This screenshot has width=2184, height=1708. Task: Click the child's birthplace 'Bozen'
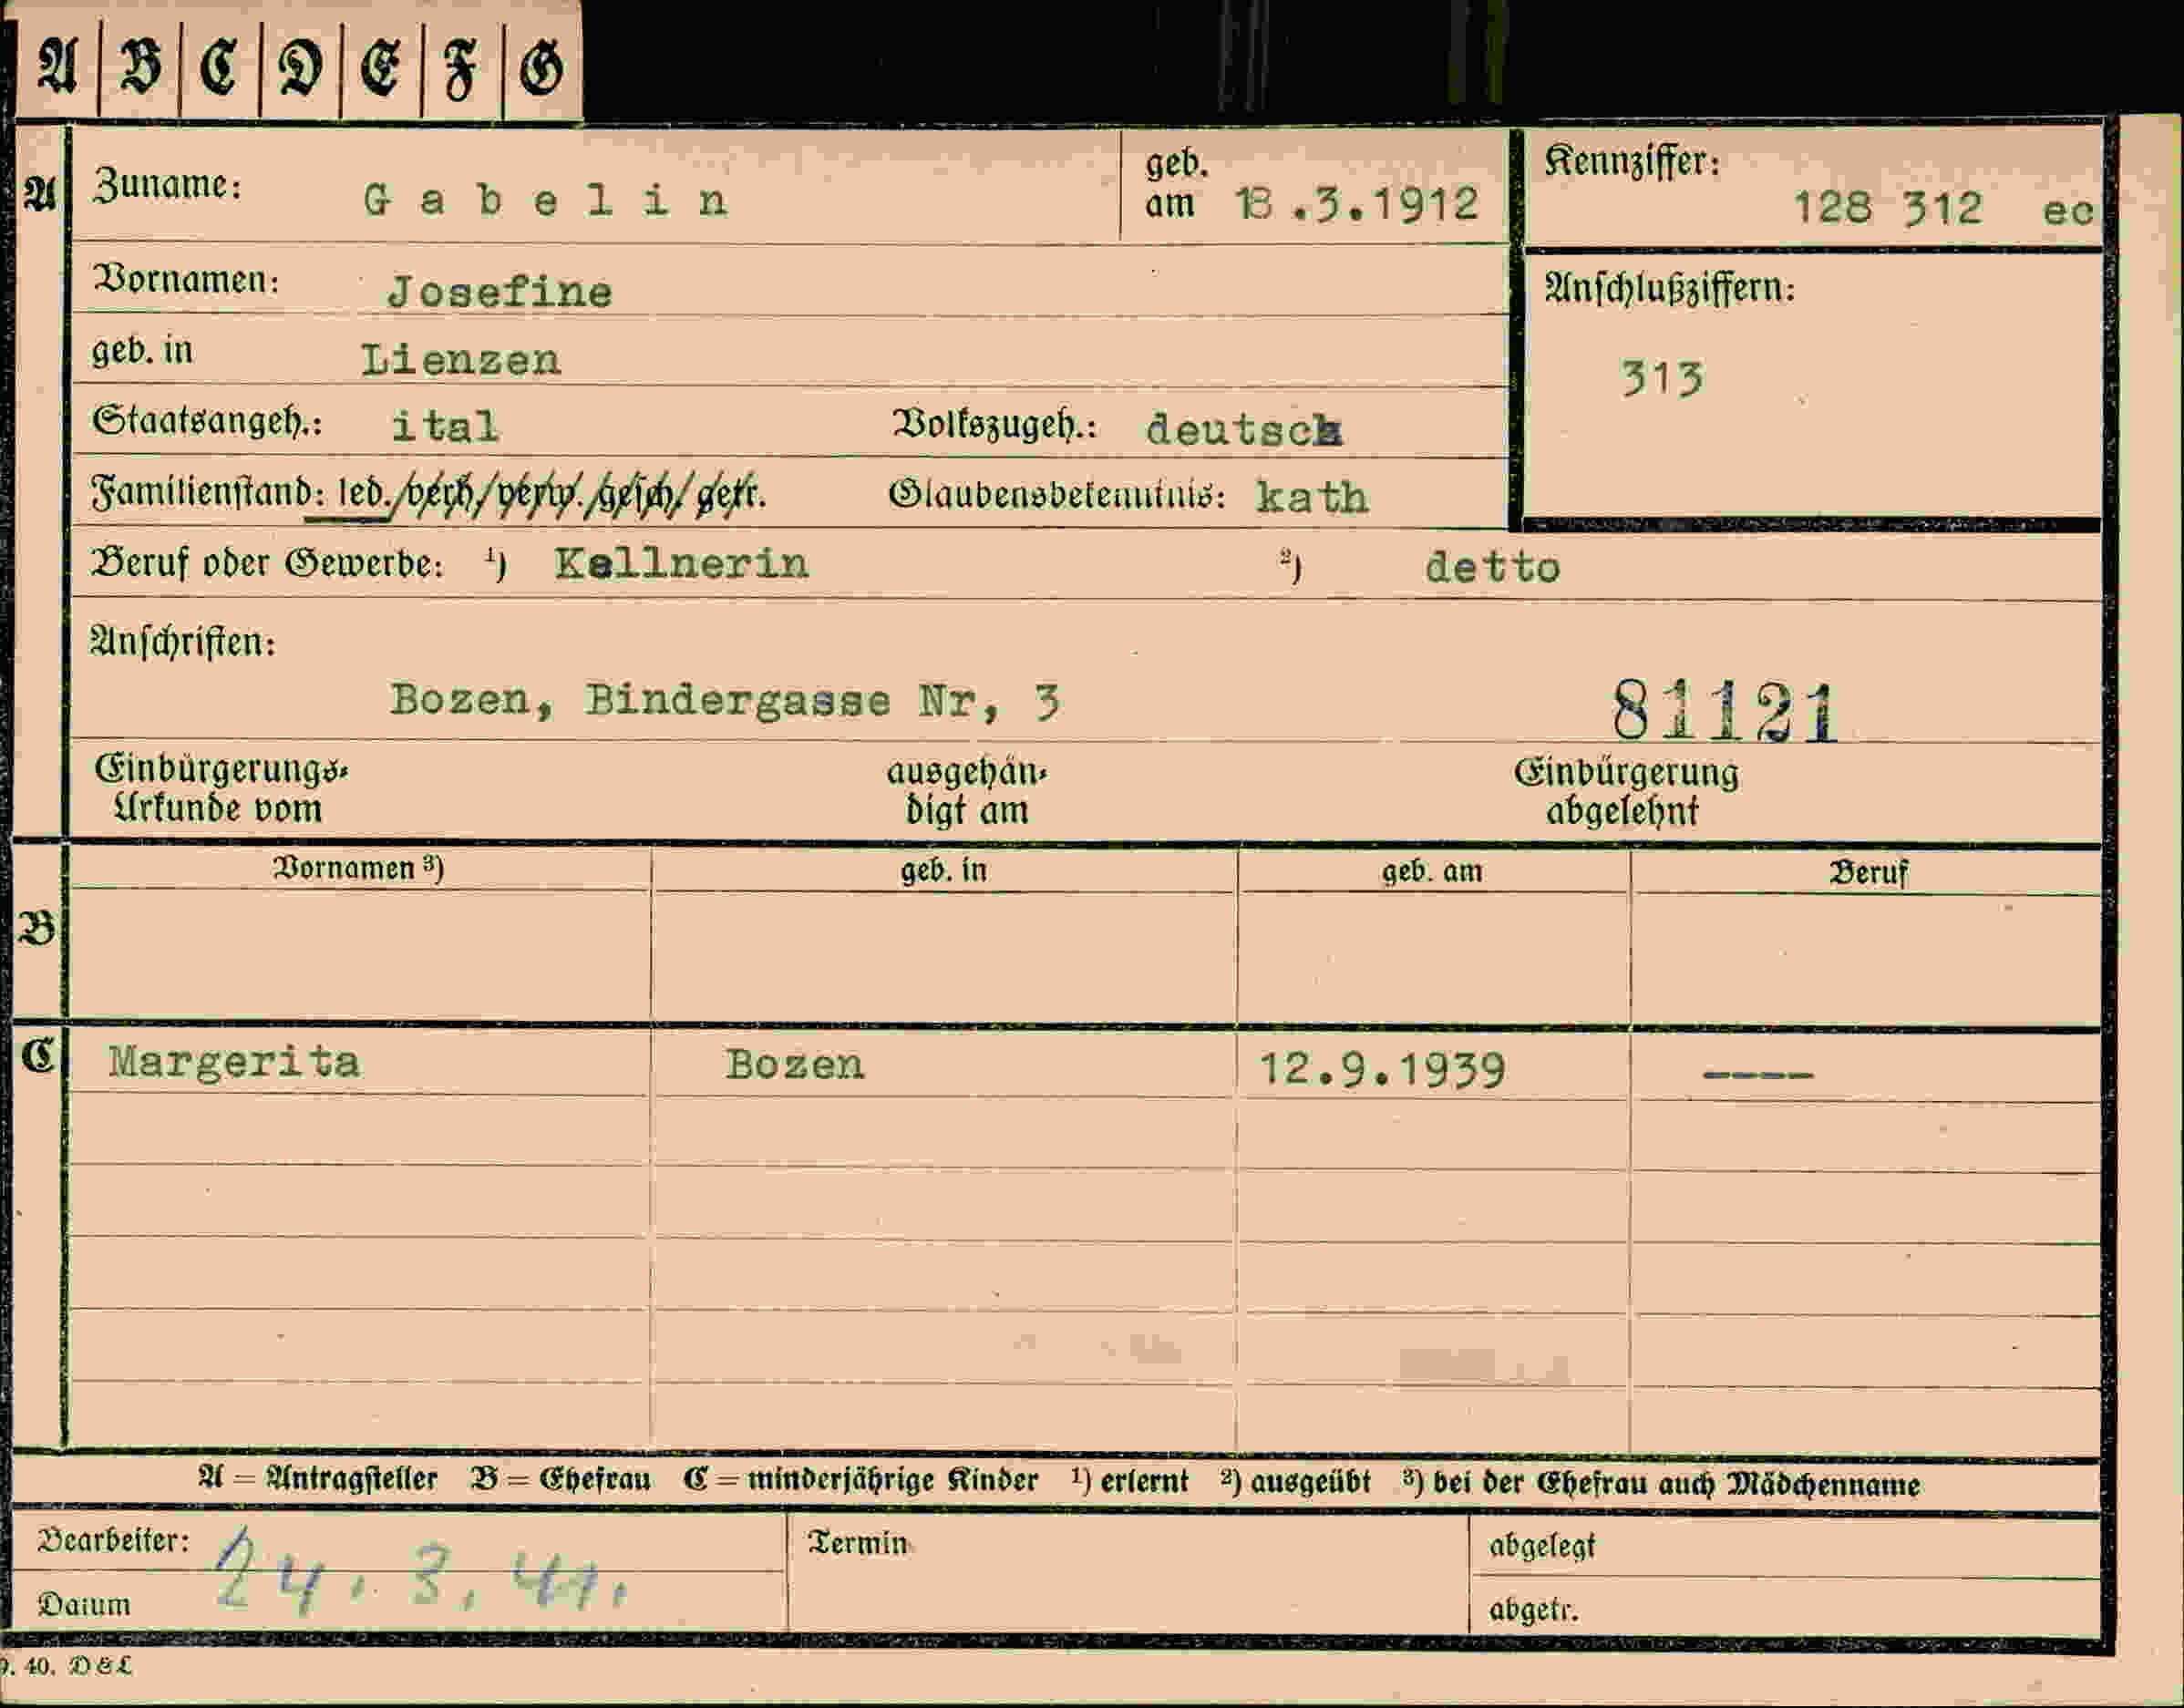point(795,1065)
